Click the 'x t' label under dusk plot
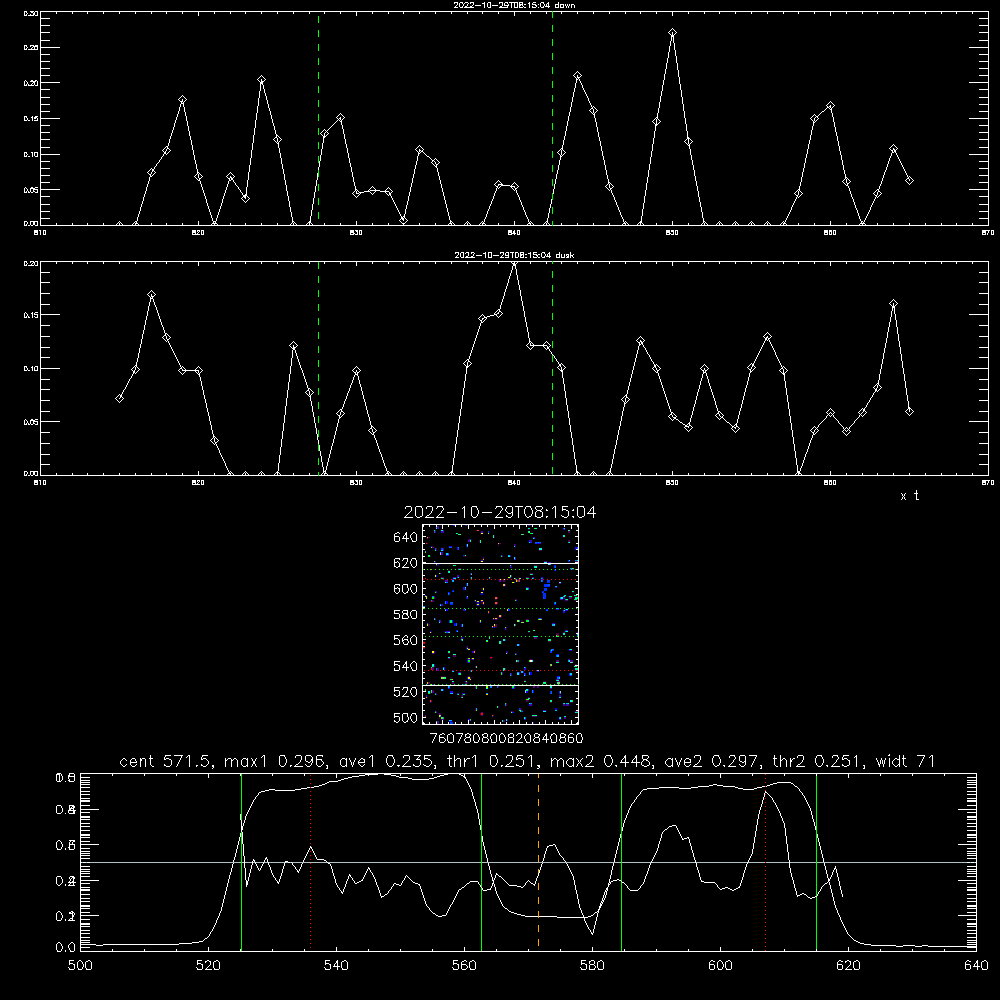Viewport: 1000px width, 1000px height. (909, 496)
